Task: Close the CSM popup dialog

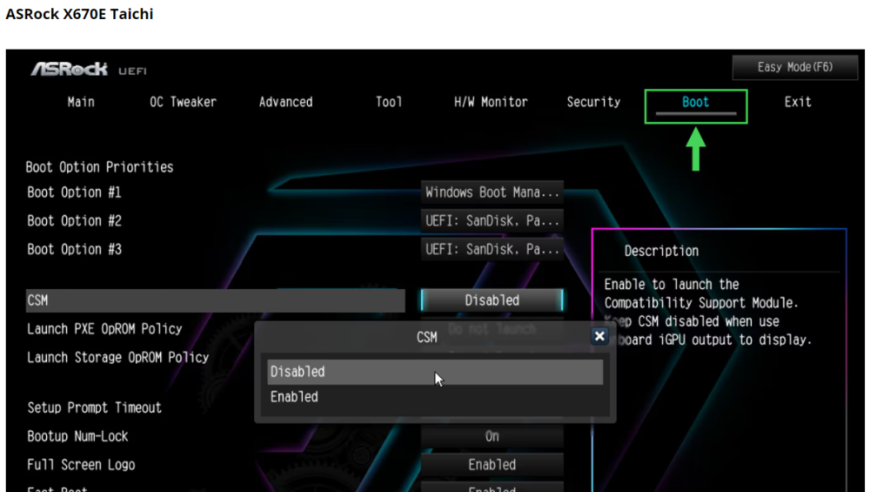Action: pyautogui.click(x=599, y=336)
